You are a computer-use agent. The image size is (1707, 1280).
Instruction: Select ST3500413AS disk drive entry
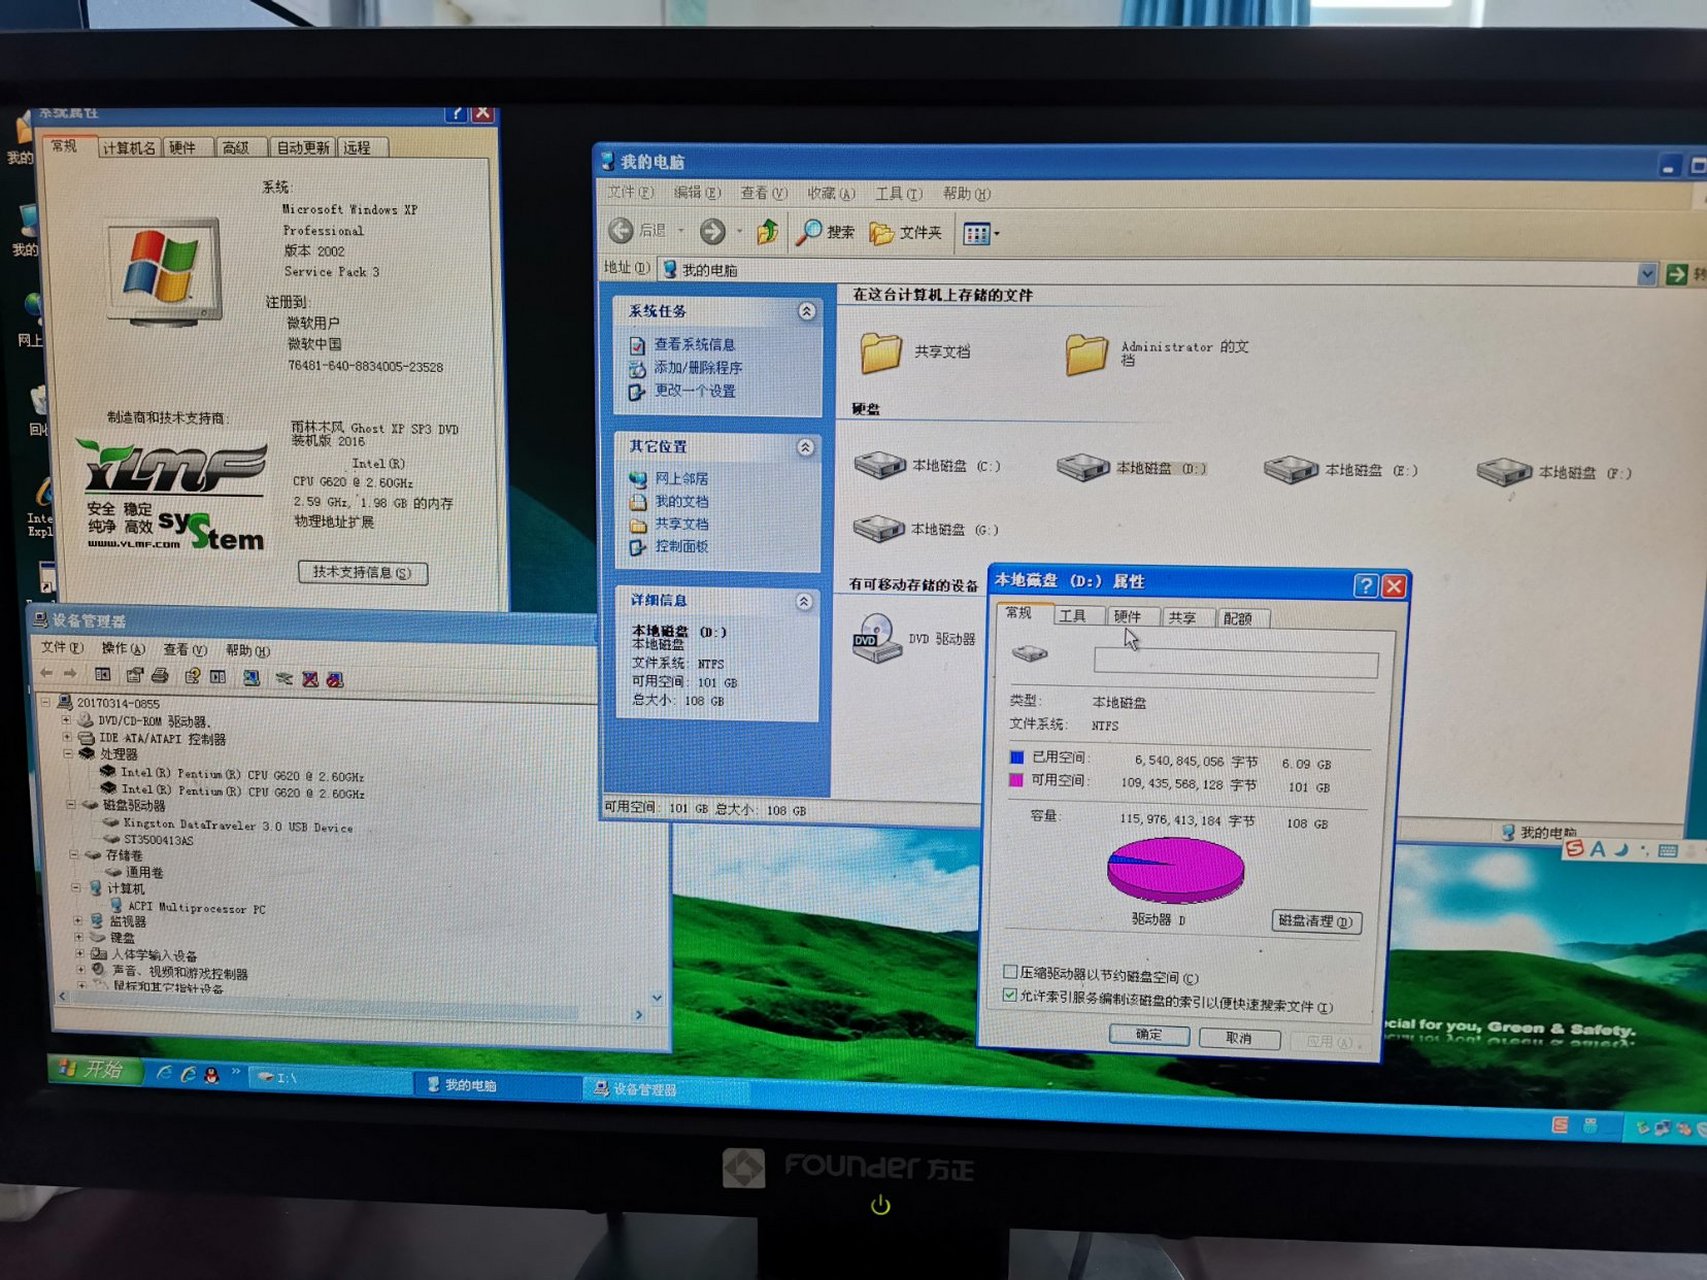point(159,840)
